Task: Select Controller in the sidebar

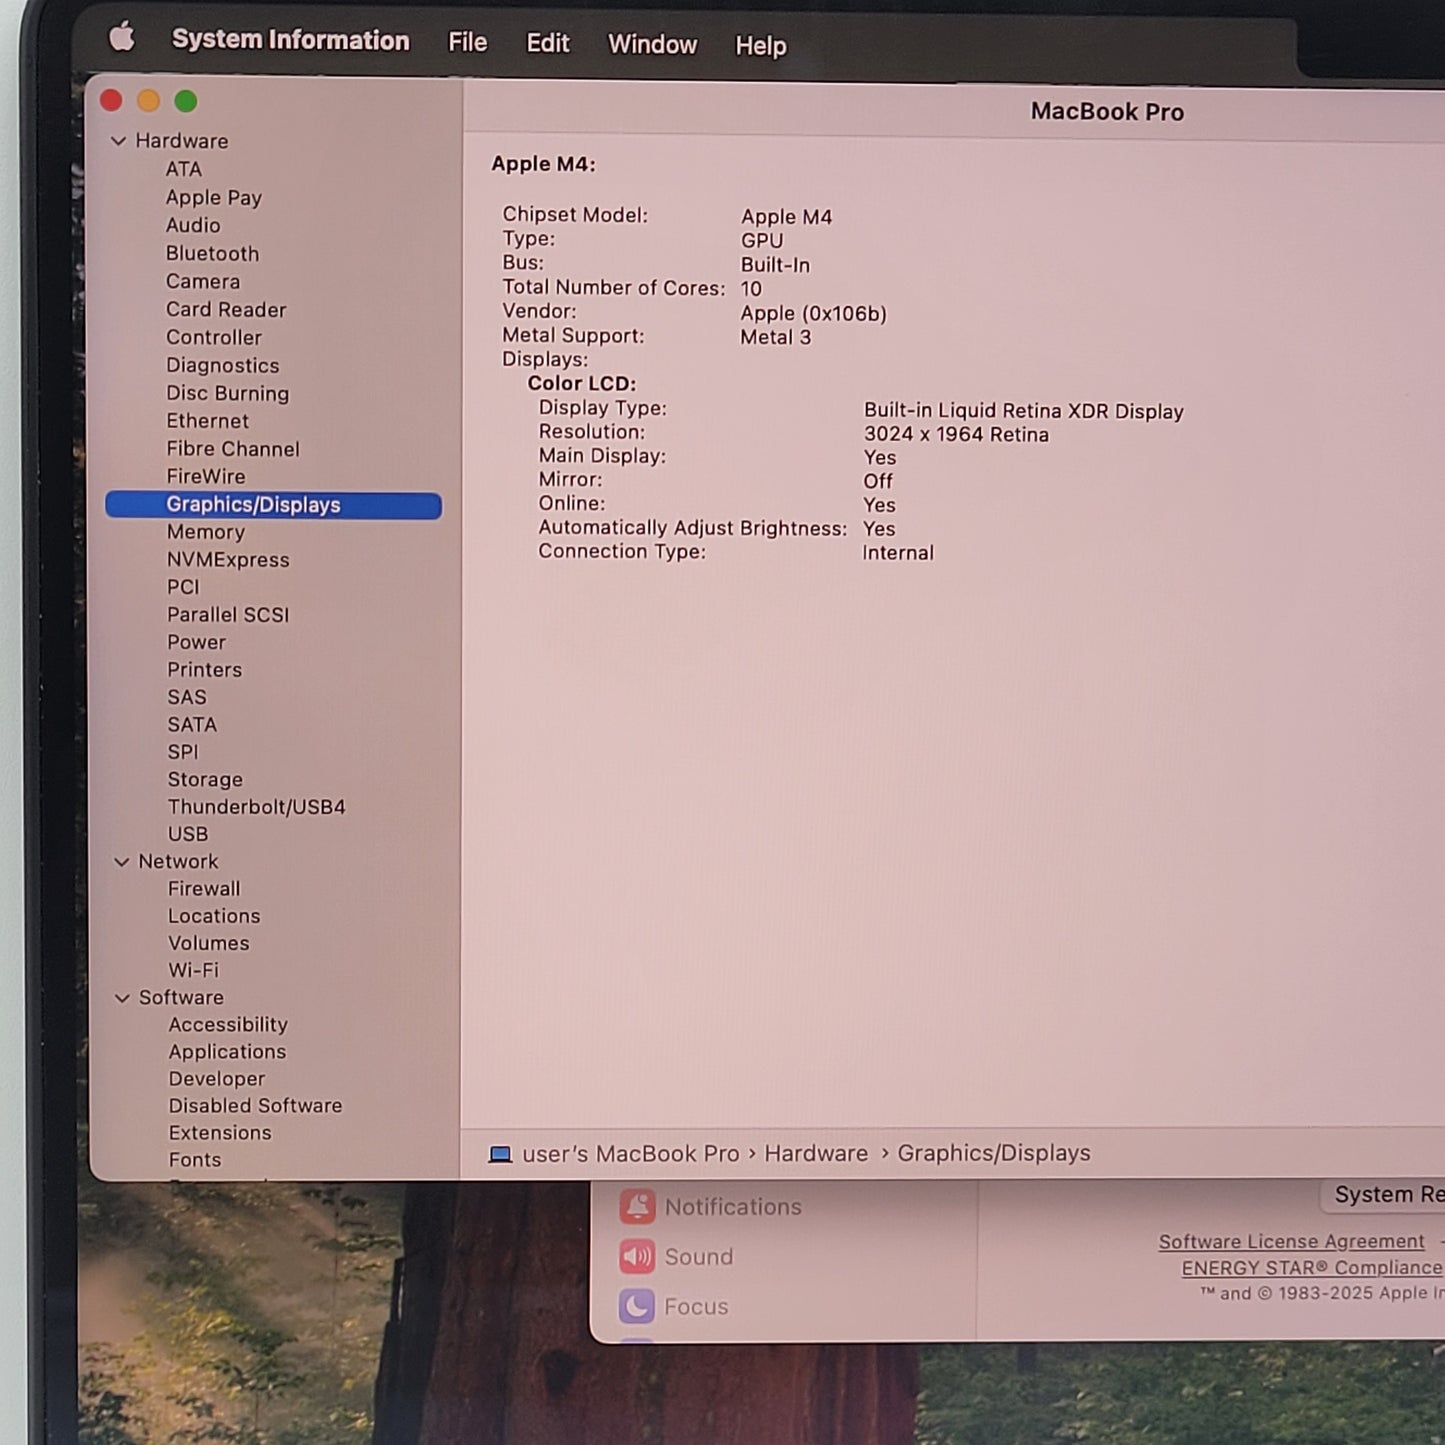Action: coord(214,338)
